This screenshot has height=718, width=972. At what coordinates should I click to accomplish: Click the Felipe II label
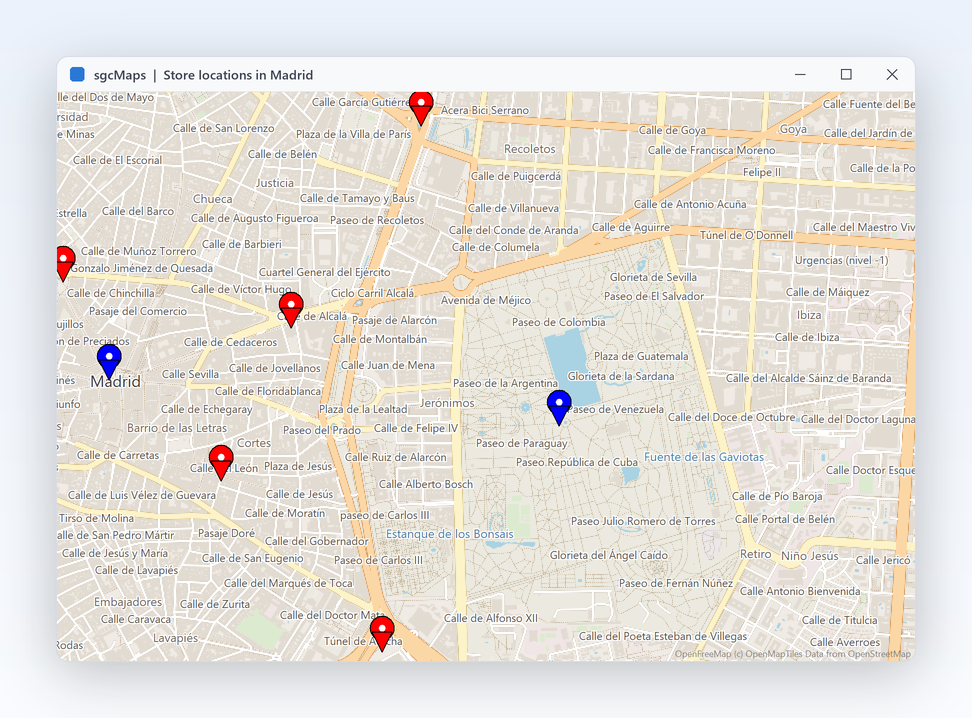click(x=762, y=172)
